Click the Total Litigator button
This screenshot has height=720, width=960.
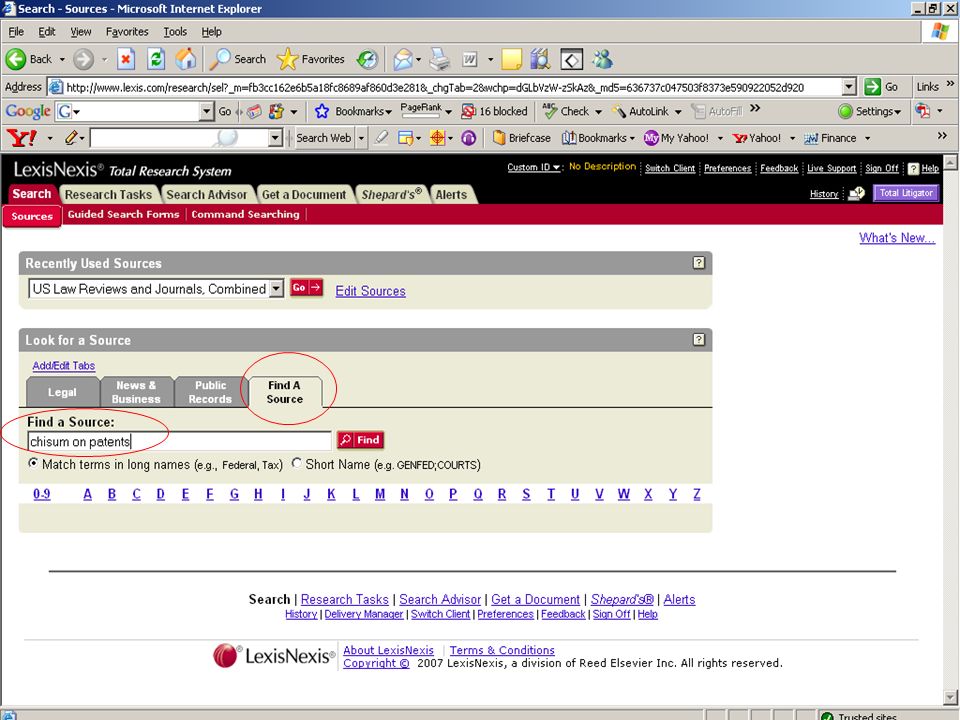(x=906, y=193)
